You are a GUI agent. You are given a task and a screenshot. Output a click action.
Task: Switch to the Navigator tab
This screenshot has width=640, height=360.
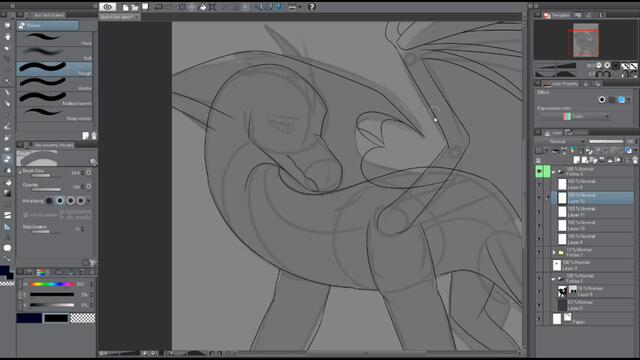point(556,15)
